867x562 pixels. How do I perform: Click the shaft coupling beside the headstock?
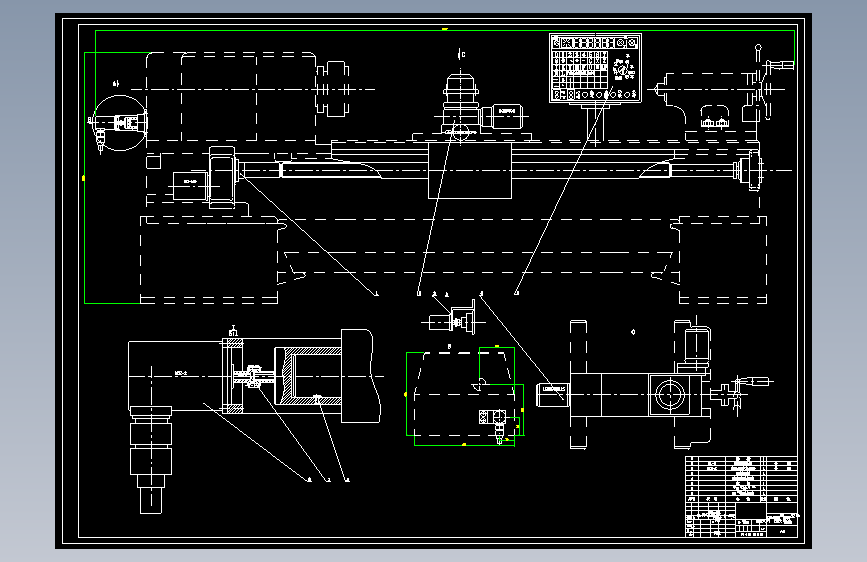click(332, 89)
